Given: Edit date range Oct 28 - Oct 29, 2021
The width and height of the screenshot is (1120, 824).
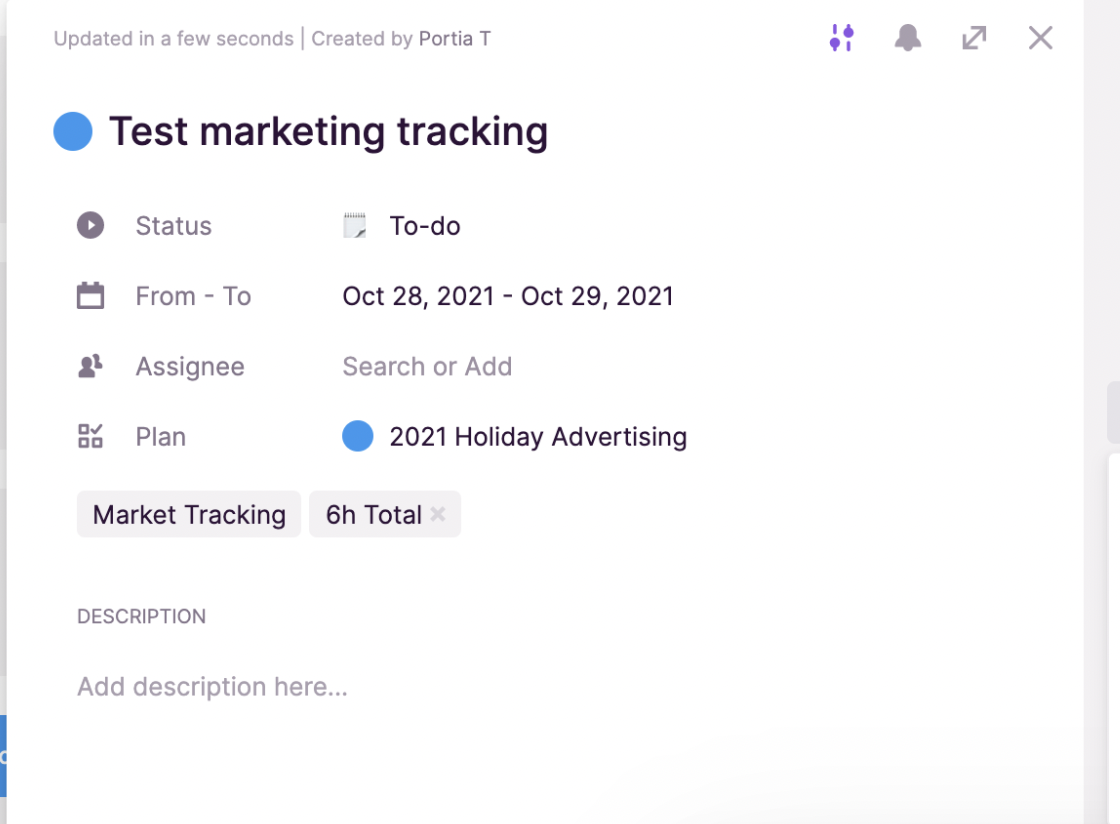Looking at the screenshot, I should (x=508, y=296).
